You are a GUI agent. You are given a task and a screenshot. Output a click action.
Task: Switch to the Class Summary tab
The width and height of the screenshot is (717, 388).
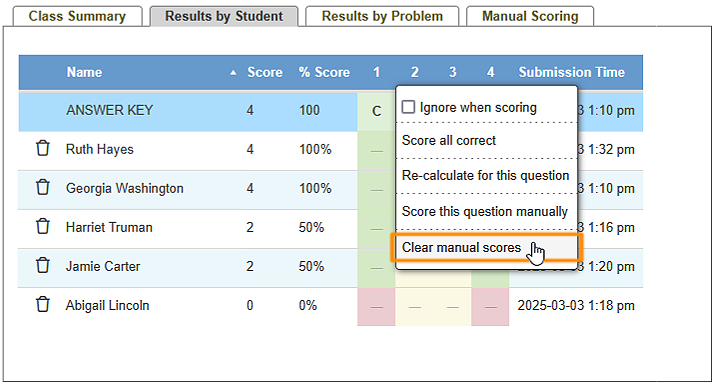tap(77, 16)
